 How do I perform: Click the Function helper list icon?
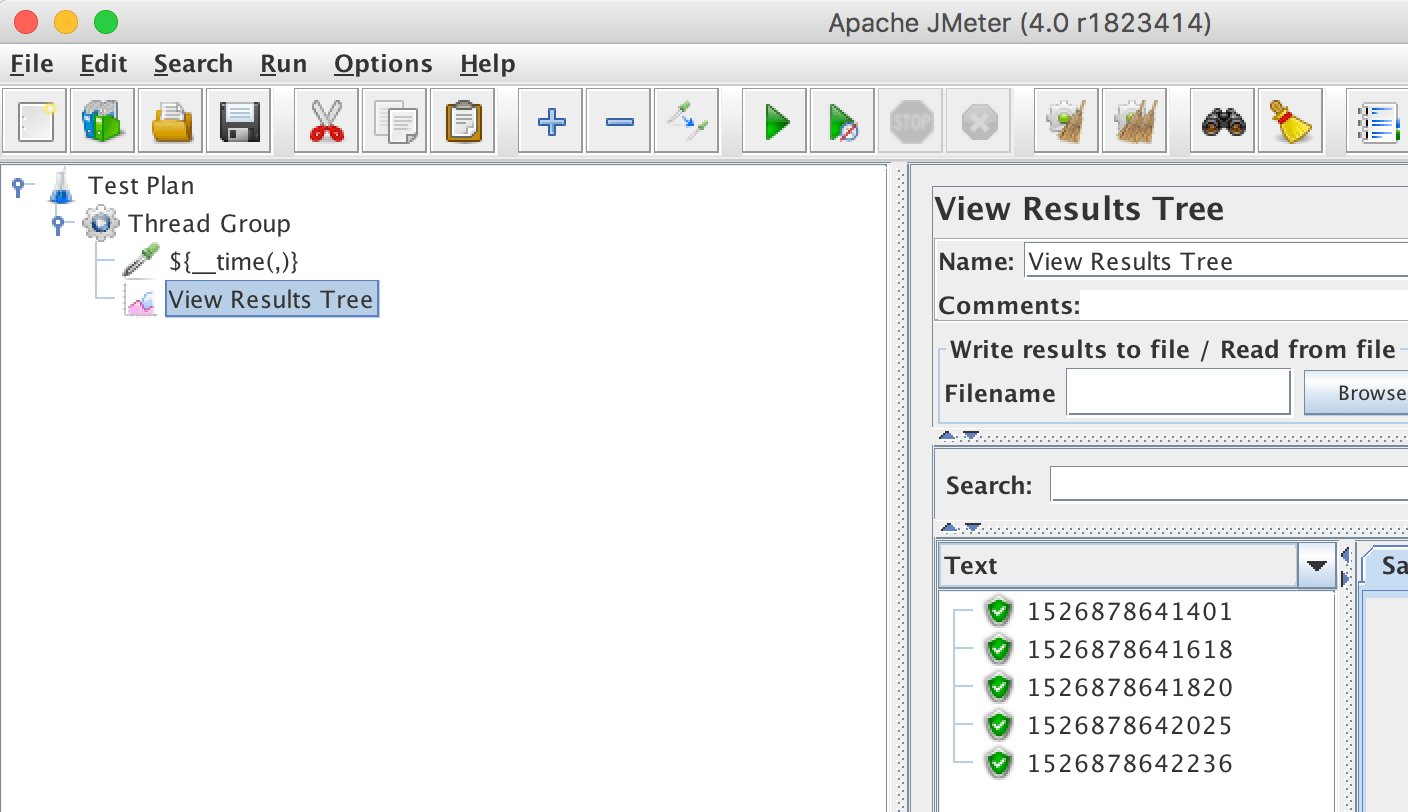click(1378, 121)
